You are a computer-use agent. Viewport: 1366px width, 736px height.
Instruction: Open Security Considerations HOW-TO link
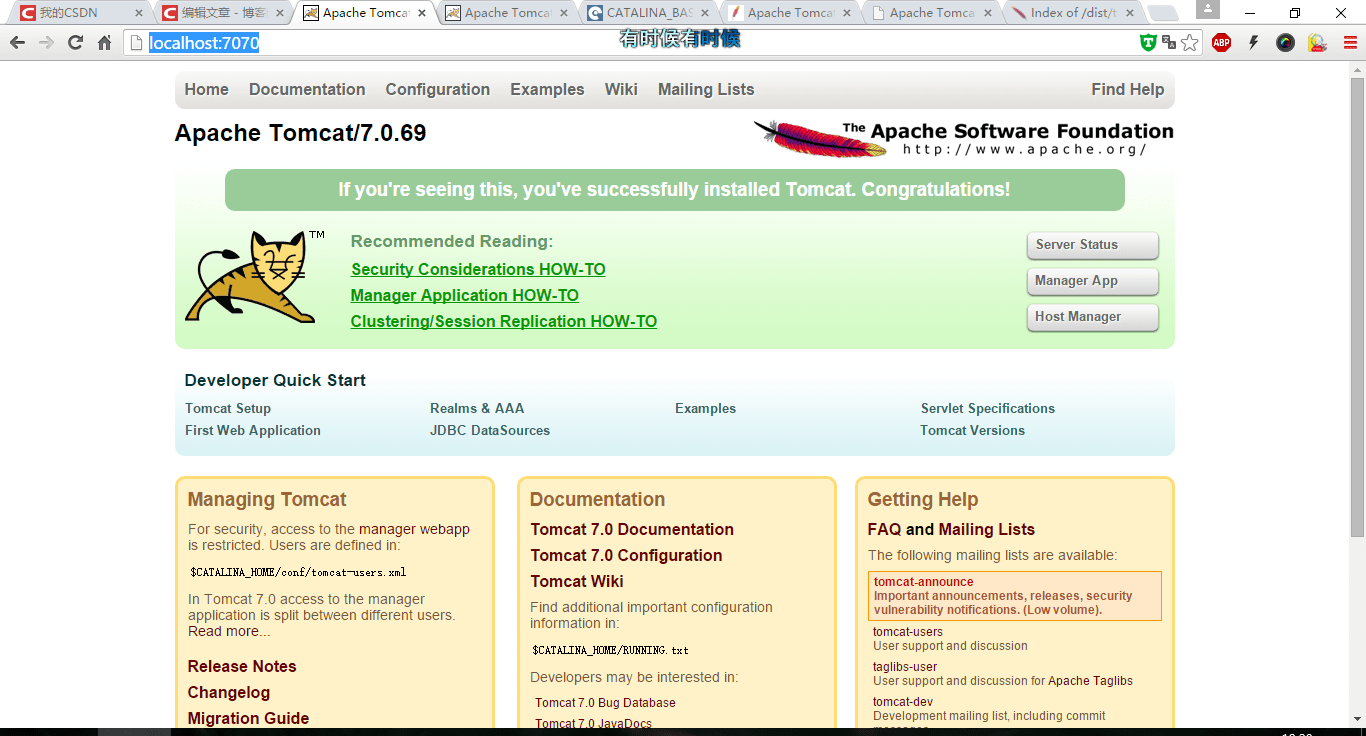pos(478,270)
